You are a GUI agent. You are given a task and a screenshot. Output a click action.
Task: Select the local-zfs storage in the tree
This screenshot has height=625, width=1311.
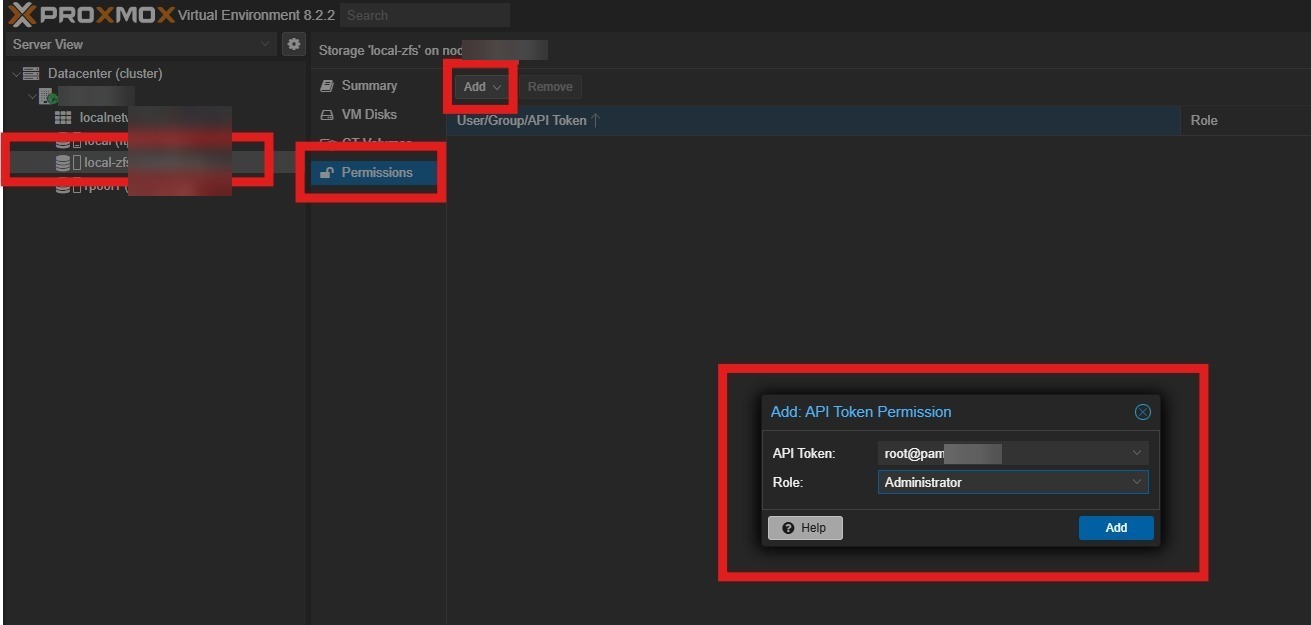107,163
